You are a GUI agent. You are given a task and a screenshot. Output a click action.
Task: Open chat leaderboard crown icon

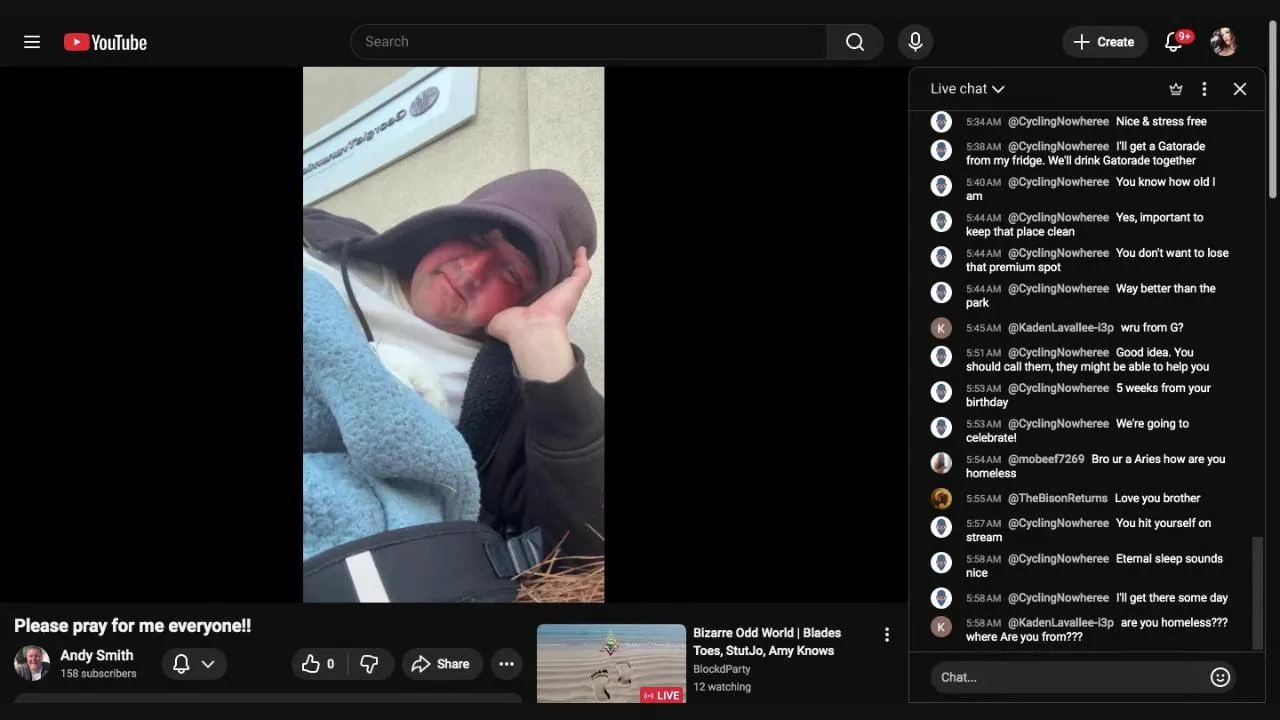pos(1176,89)
